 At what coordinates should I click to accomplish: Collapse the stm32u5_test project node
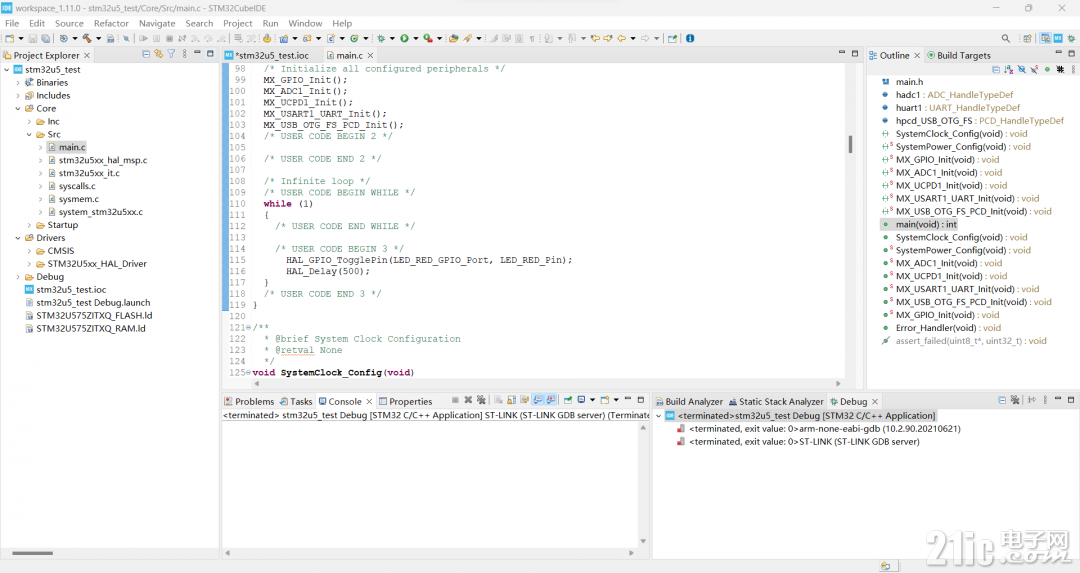click(x=7, y=70)
